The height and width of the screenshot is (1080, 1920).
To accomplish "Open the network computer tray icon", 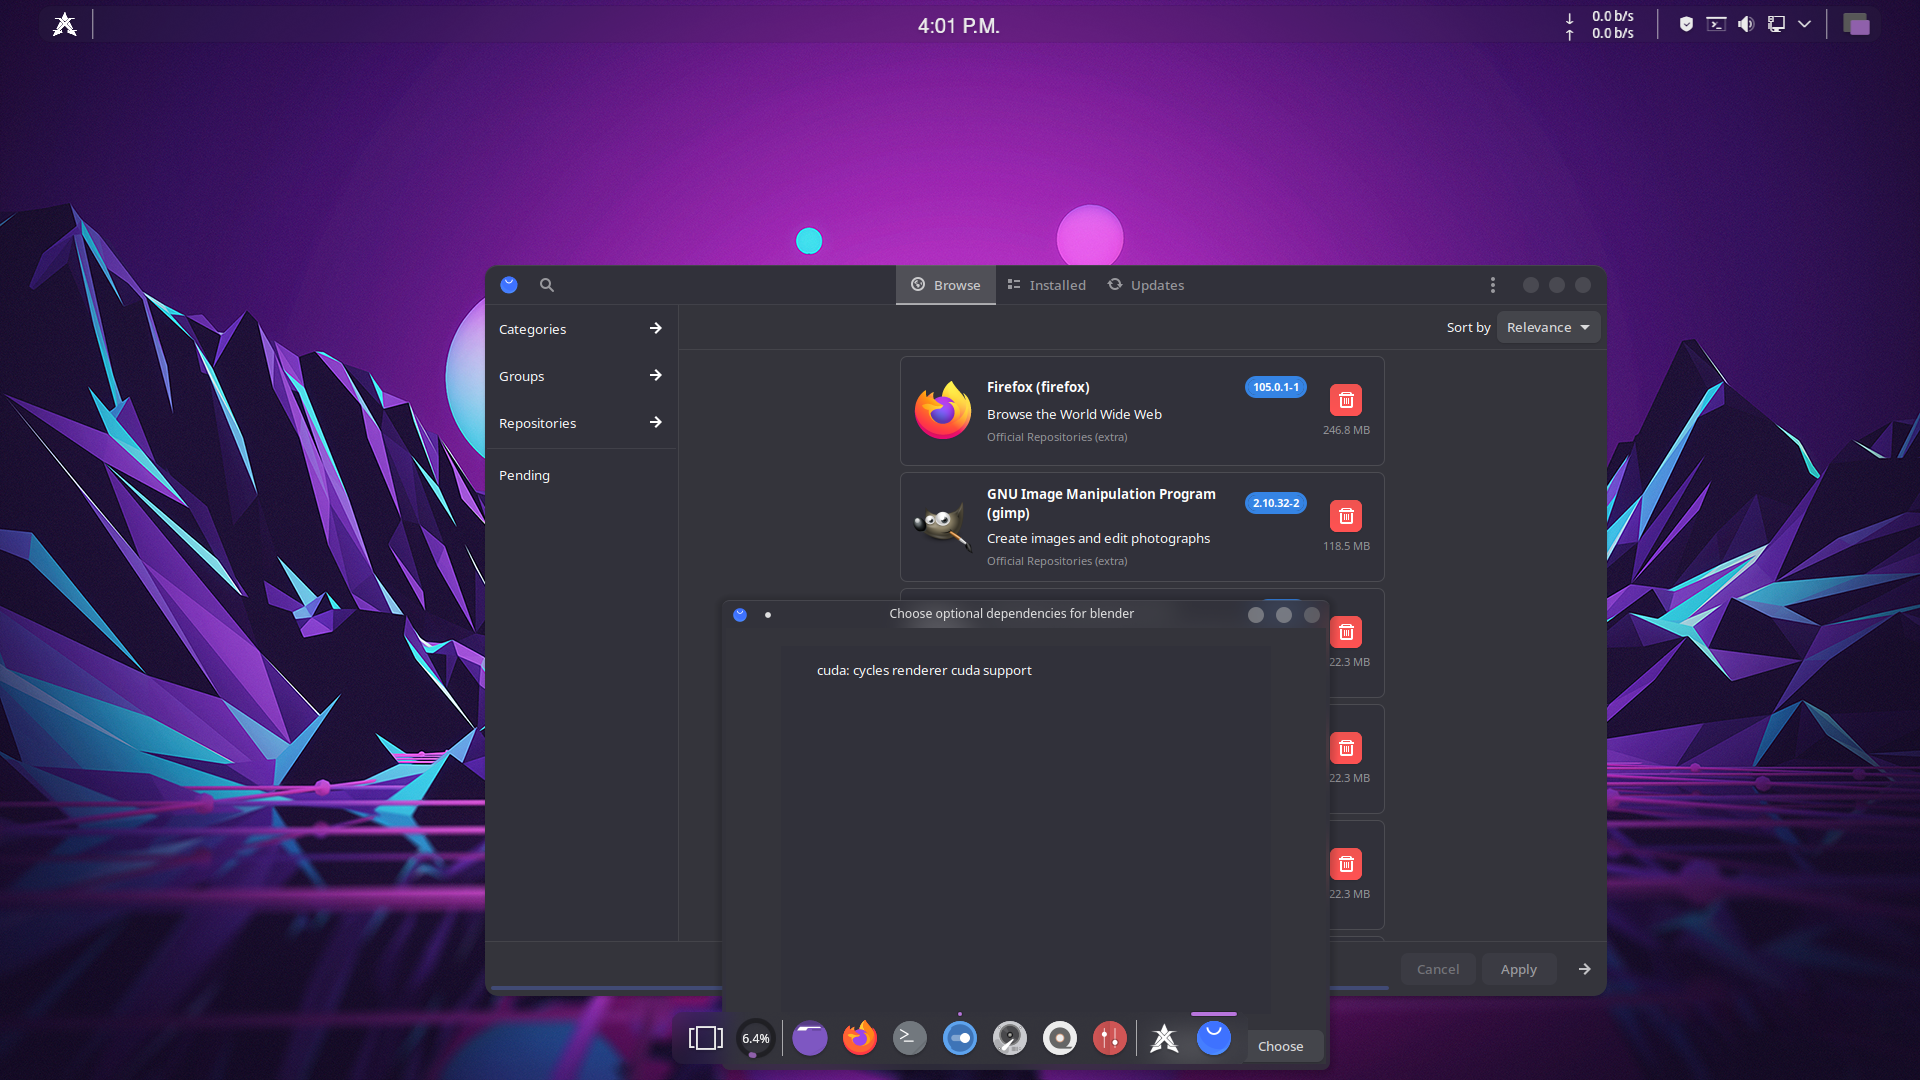I will pos(1776,24).
